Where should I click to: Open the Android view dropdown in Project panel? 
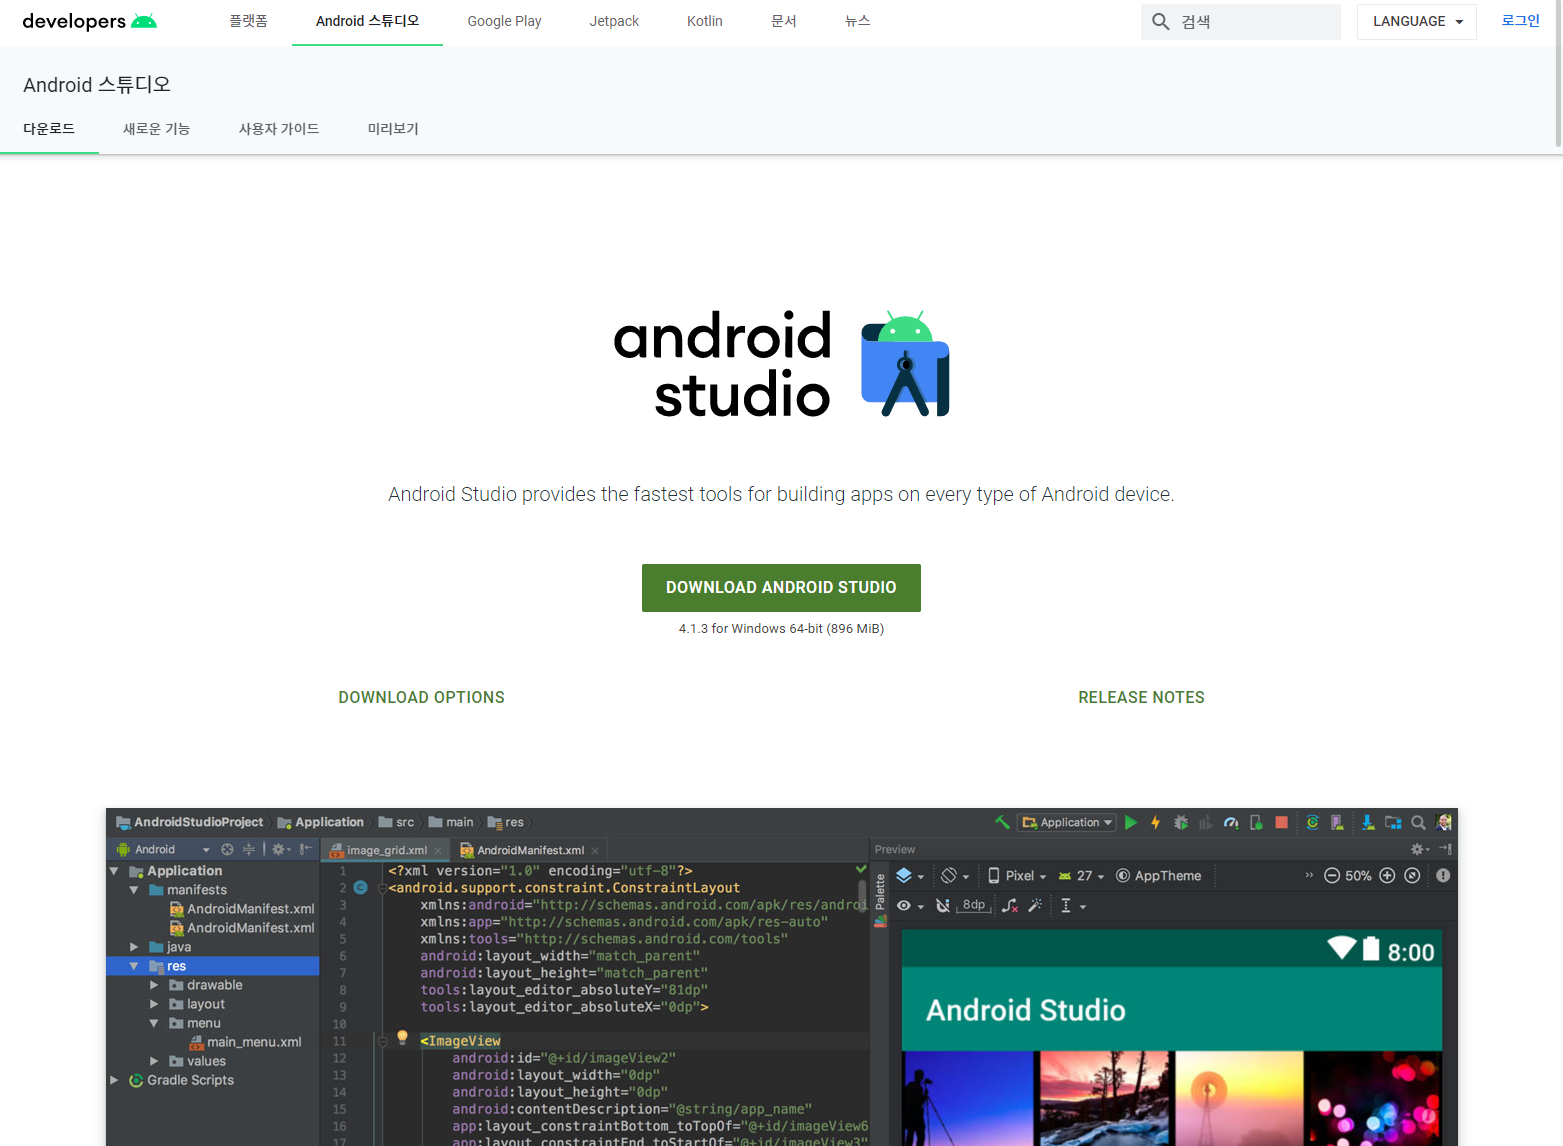click(163, 849)
